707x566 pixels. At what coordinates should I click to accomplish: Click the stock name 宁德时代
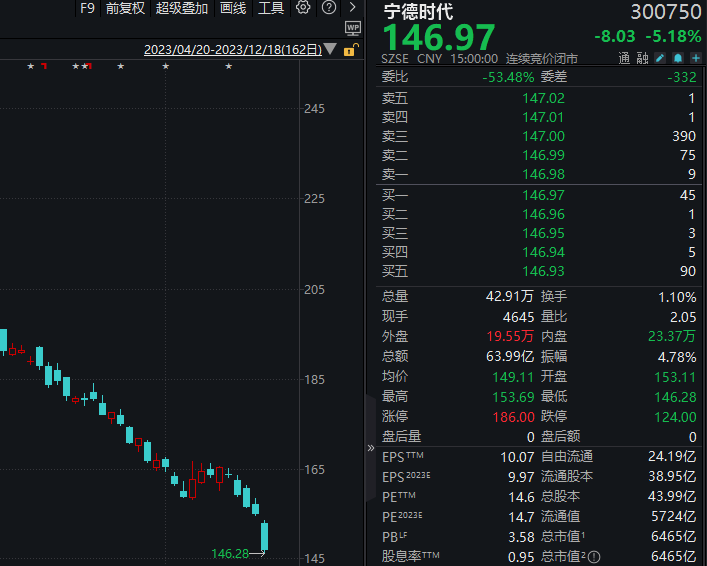point(418,11)
